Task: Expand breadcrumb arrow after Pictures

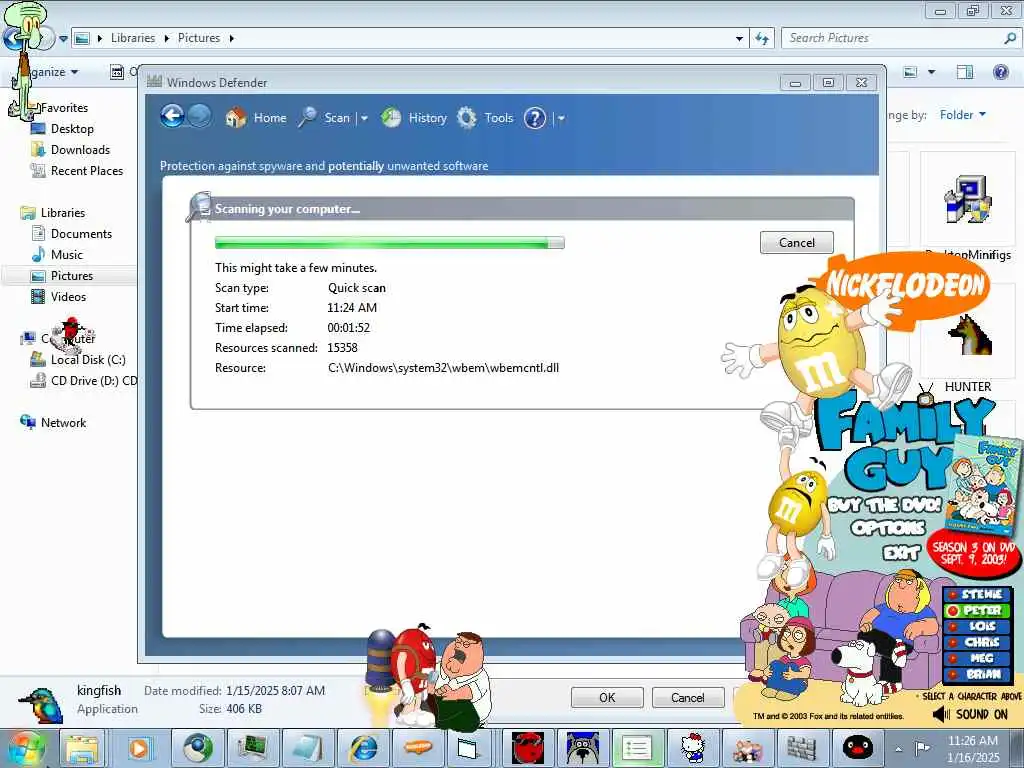Action: (231, 39)
